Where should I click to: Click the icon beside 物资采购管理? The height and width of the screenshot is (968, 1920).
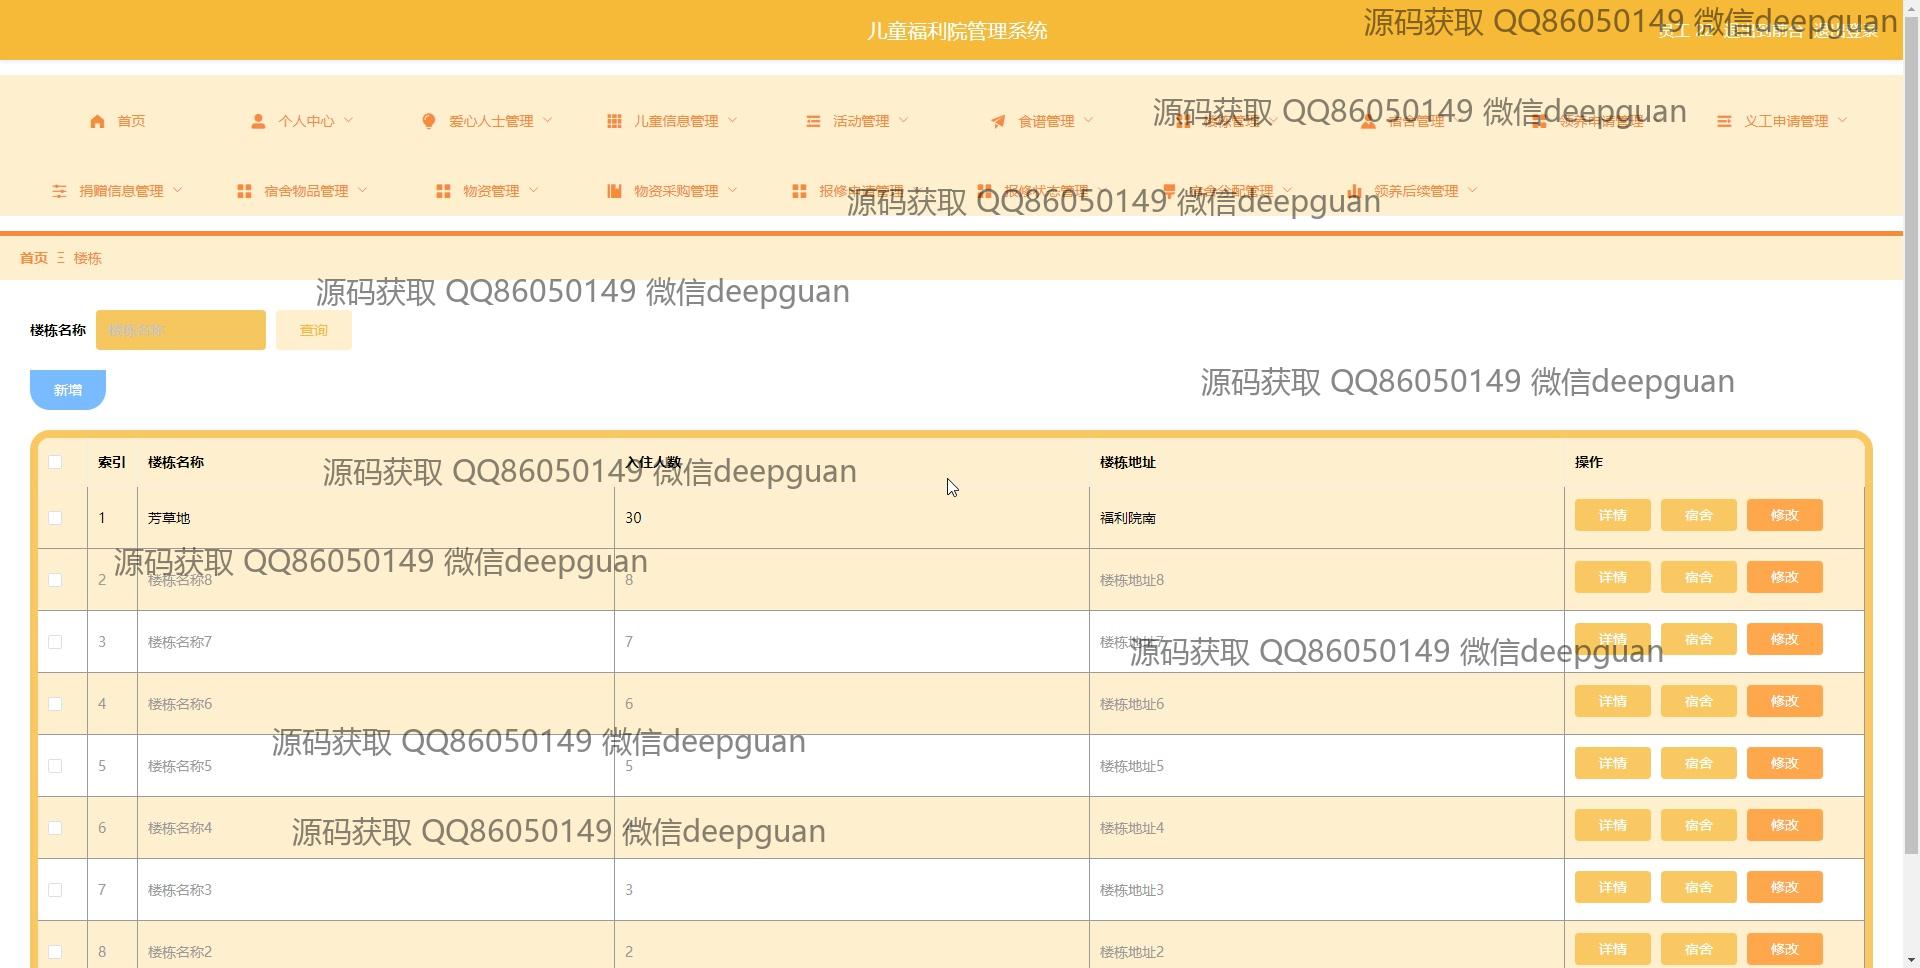pyautogui.click(x=614, y=191)
